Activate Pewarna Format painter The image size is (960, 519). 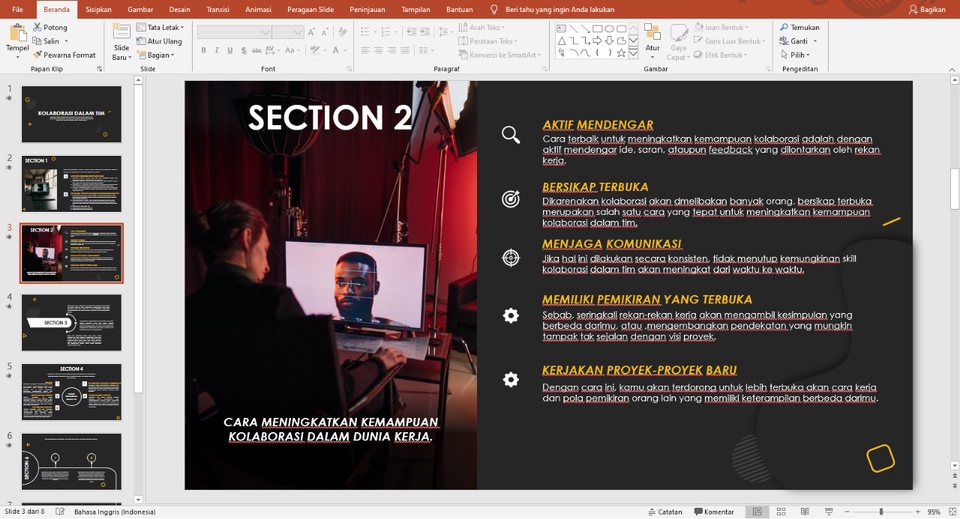point(64,54)
